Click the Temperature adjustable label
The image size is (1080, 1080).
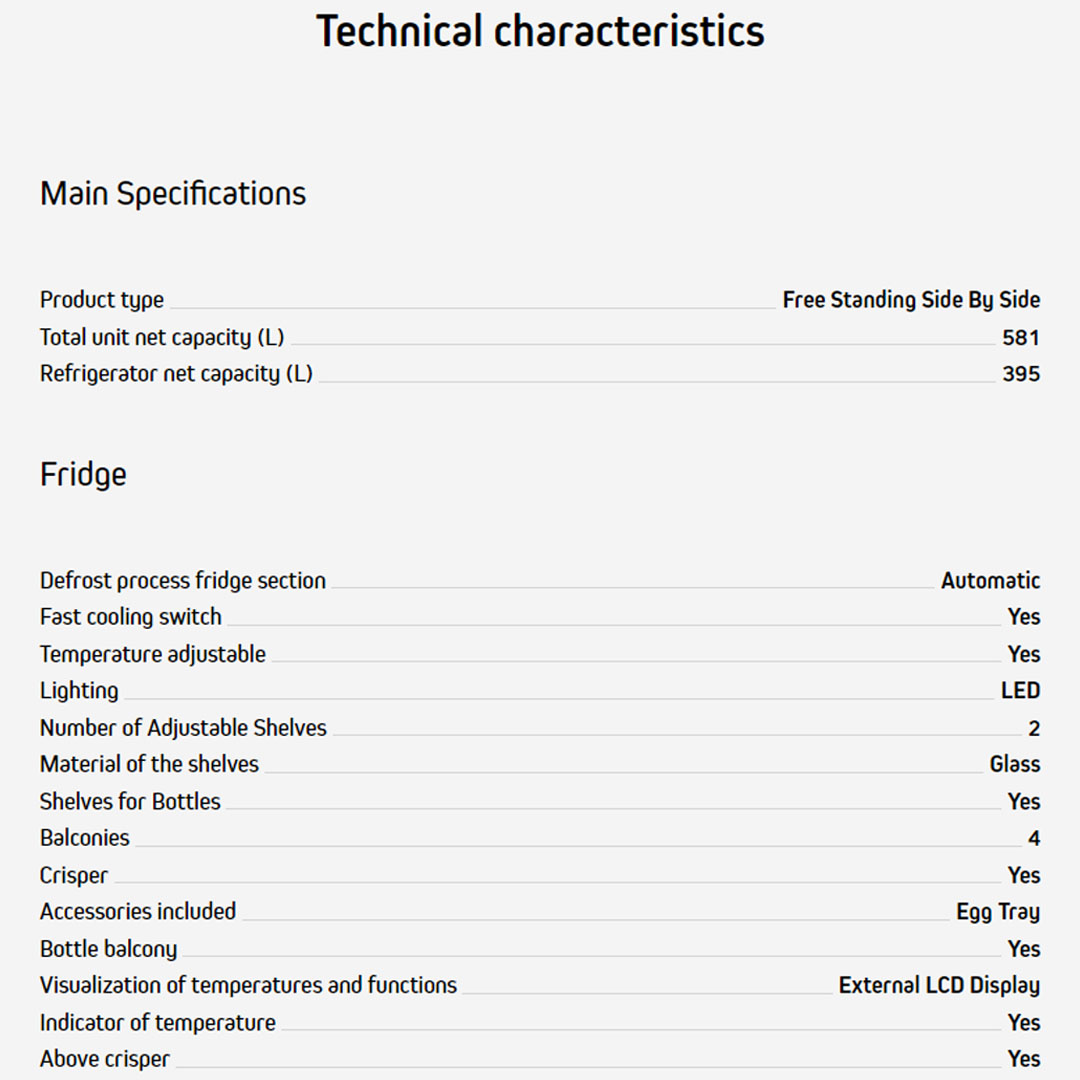(153, 654)
